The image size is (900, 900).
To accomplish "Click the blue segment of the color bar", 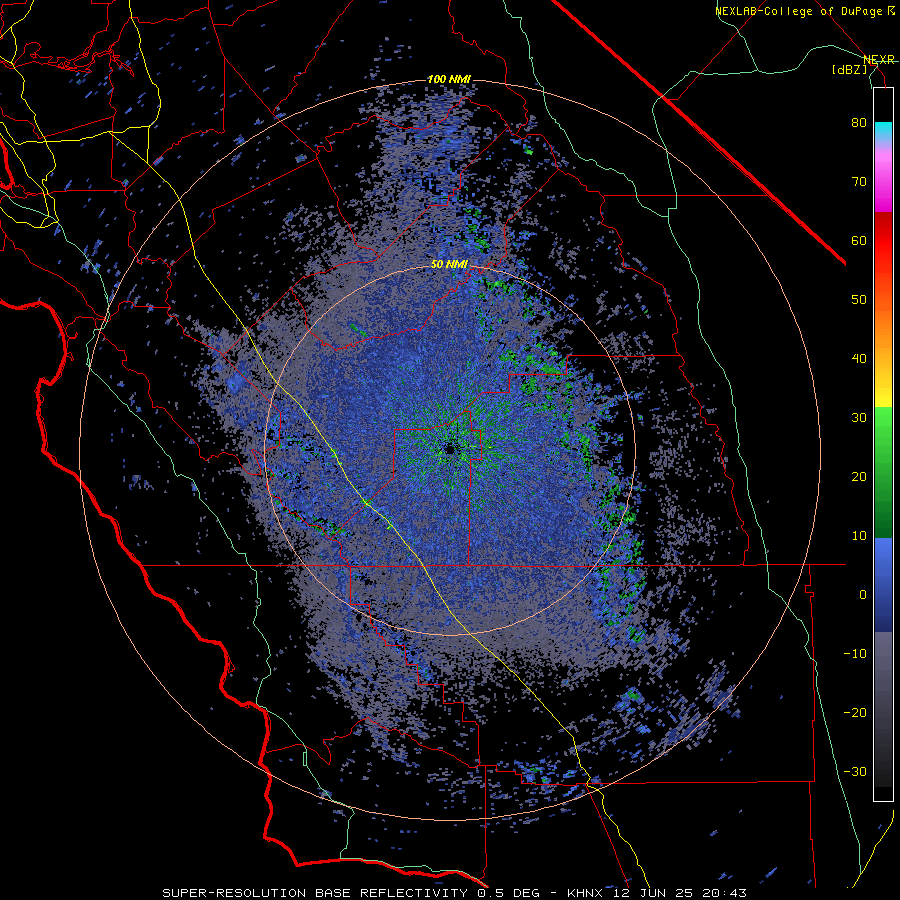I will [883, 585].
